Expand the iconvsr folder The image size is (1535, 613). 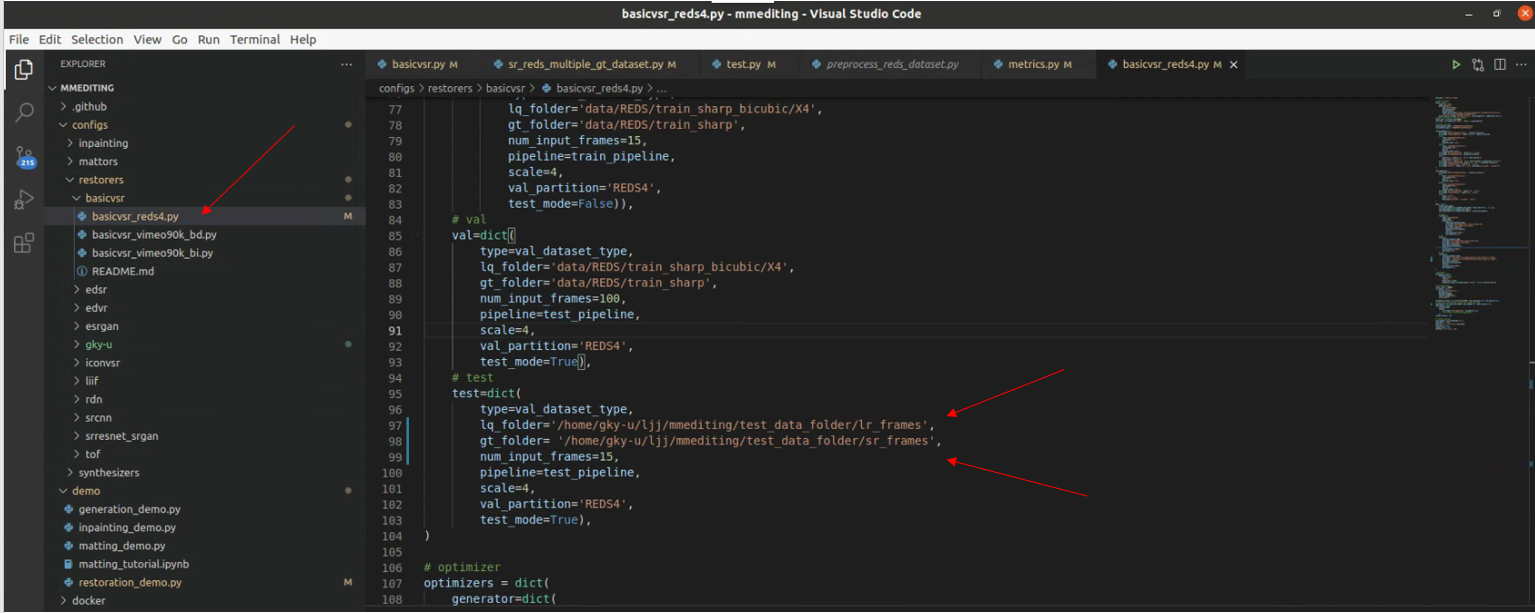pos(77,362)
